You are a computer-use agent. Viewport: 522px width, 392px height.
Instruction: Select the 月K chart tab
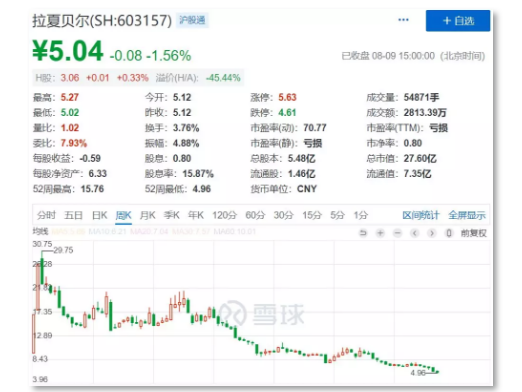coord(147,215)
